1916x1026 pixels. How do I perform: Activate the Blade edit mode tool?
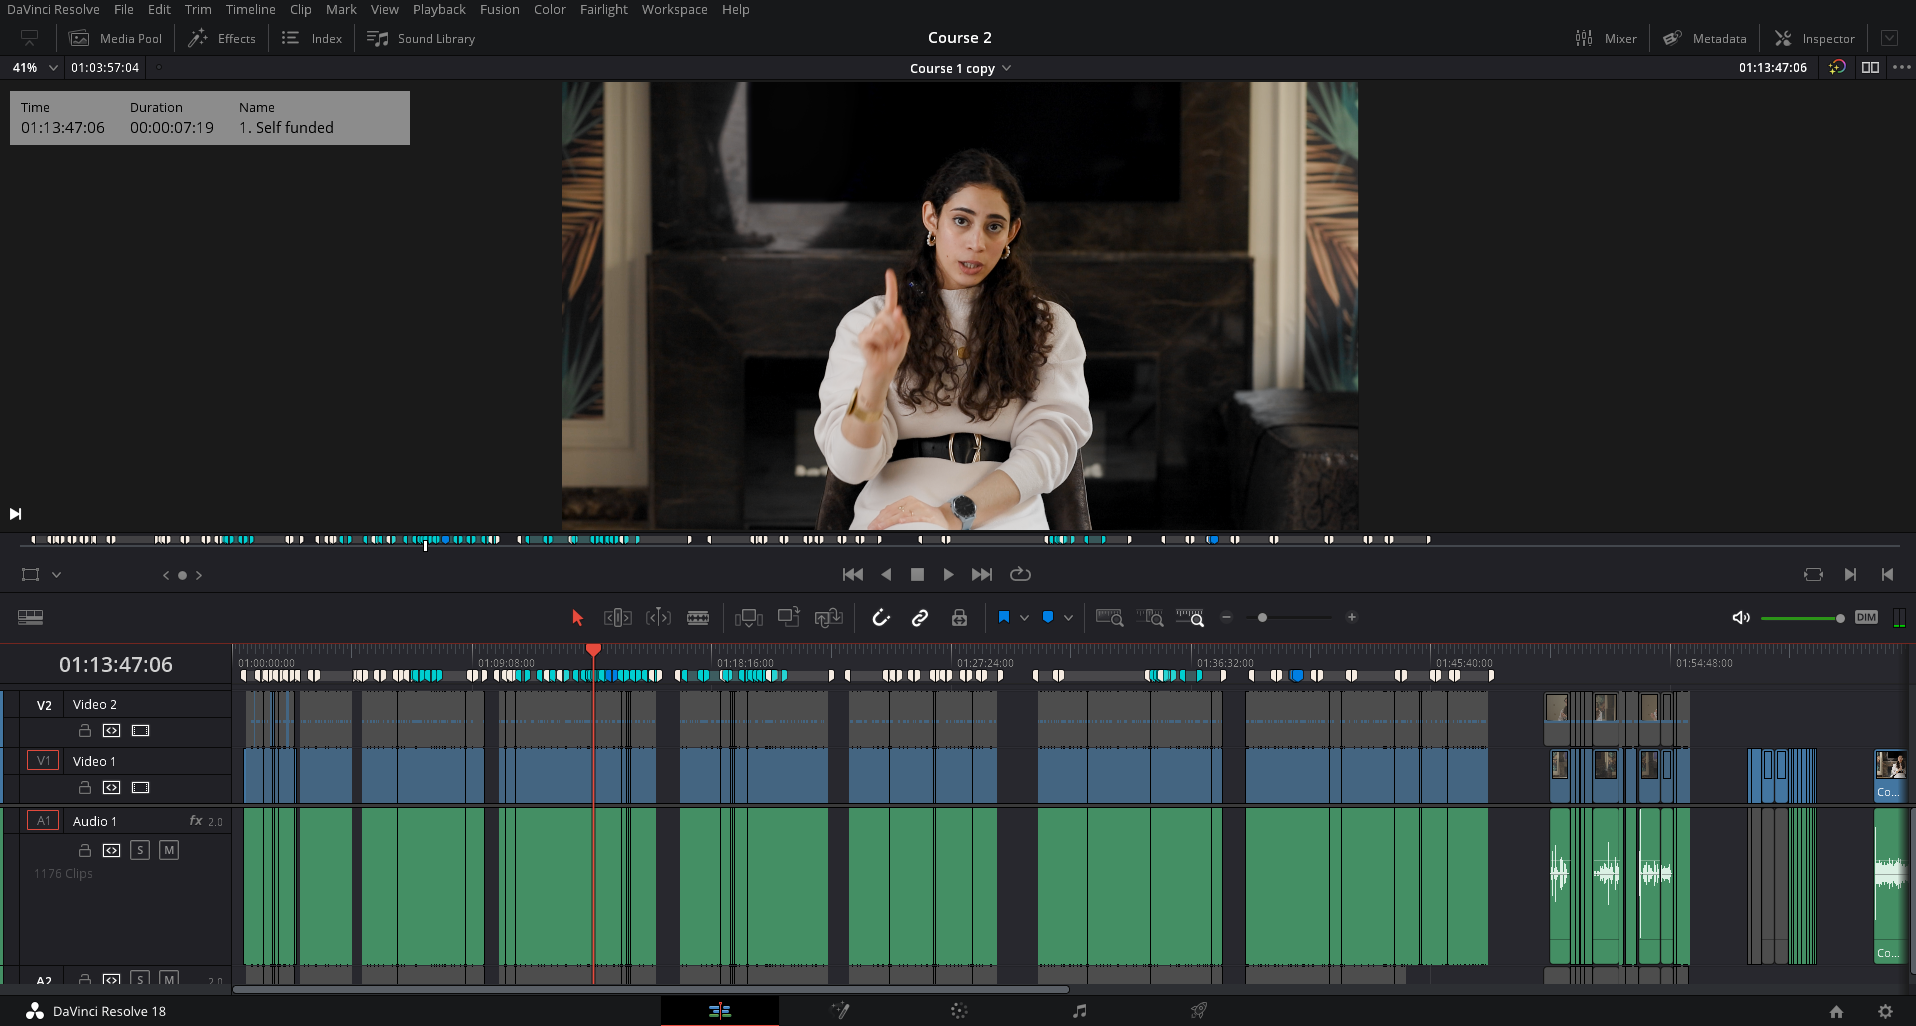[698, 618]
